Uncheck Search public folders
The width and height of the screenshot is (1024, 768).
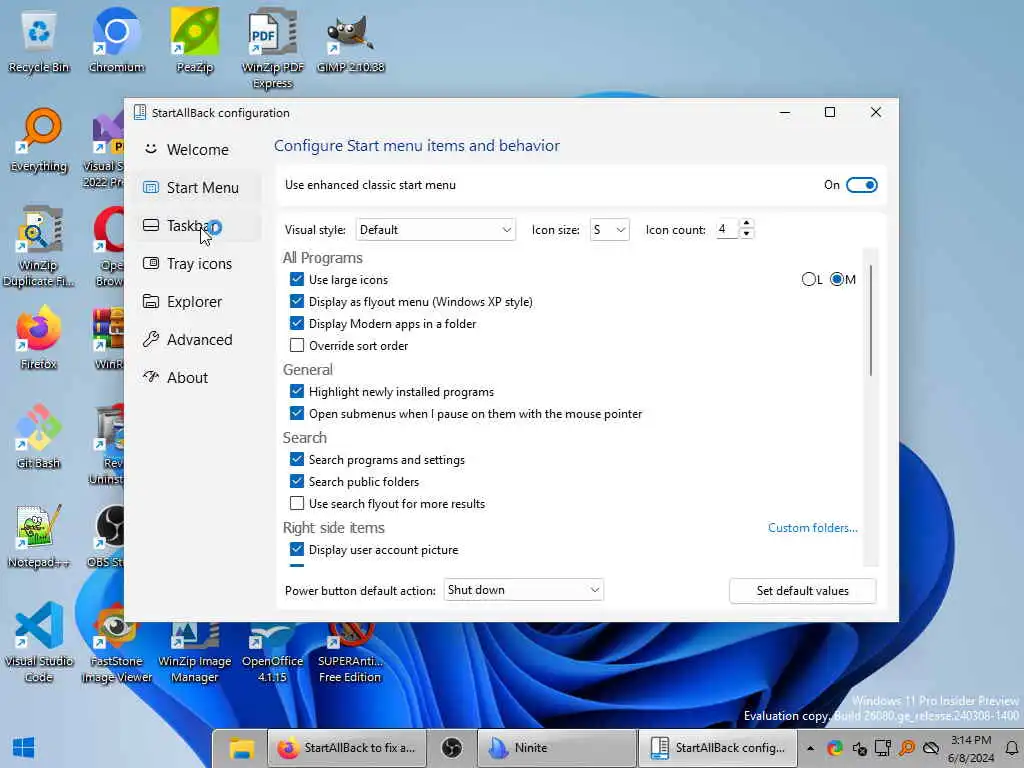tap(296, 481)
